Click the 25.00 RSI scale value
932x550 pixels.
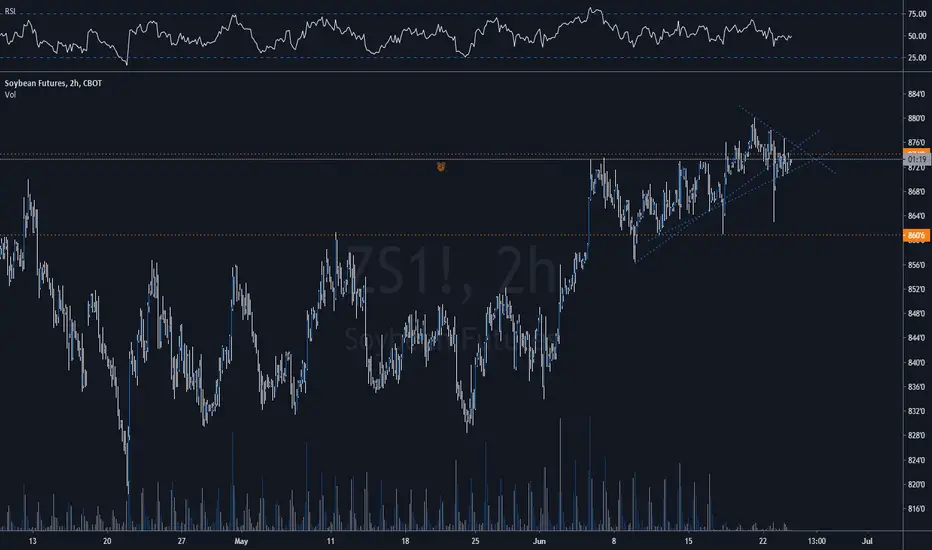coord(917,58)
